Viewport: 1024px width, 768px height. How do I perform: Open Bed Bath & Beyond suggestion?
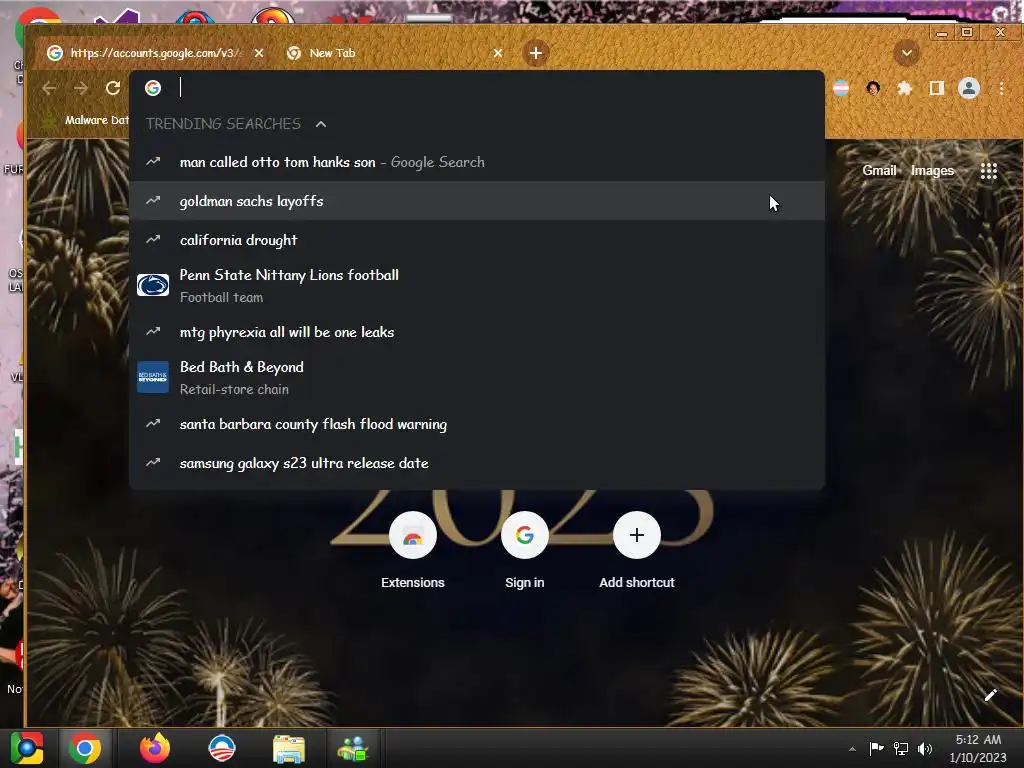[477, 377]
